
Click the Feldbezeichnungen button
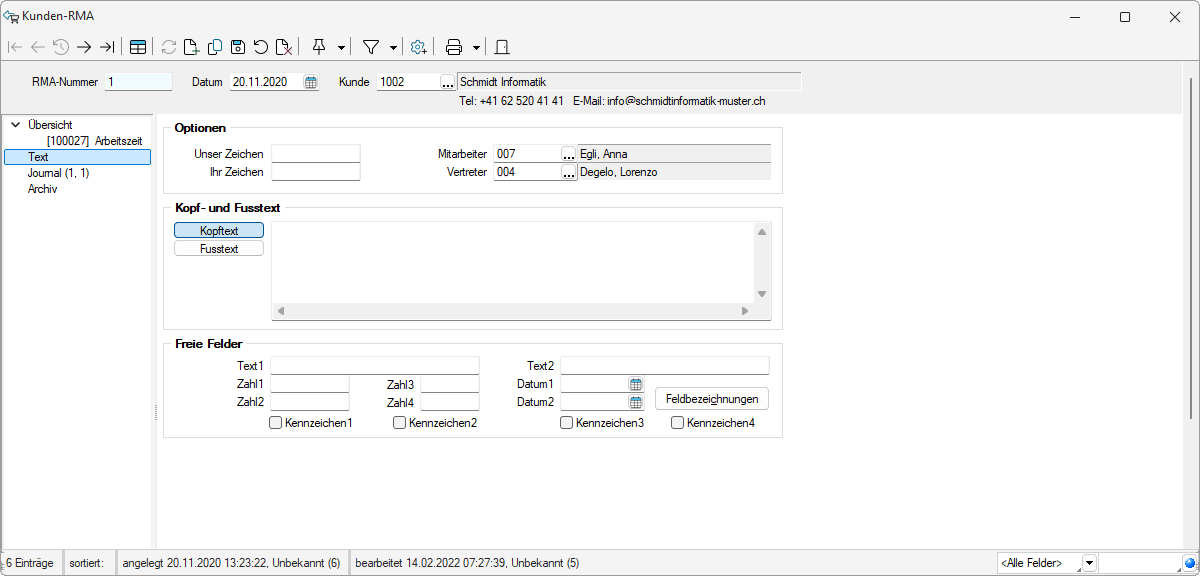[712, 399]
